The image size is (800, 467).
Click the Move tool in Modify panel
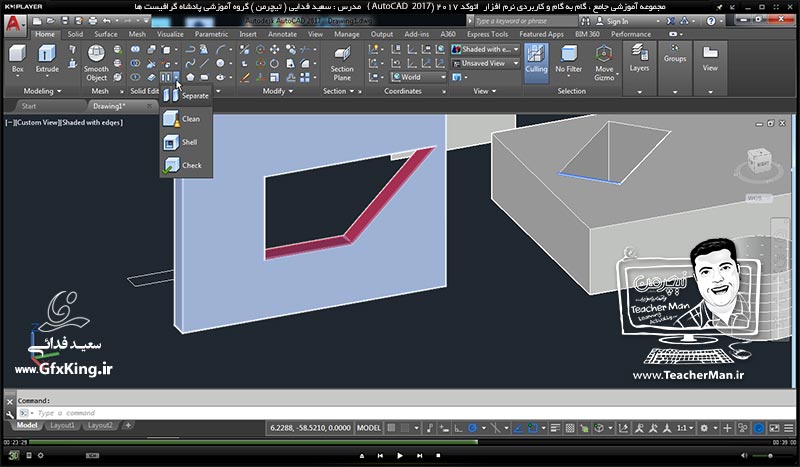pos(274,49)
